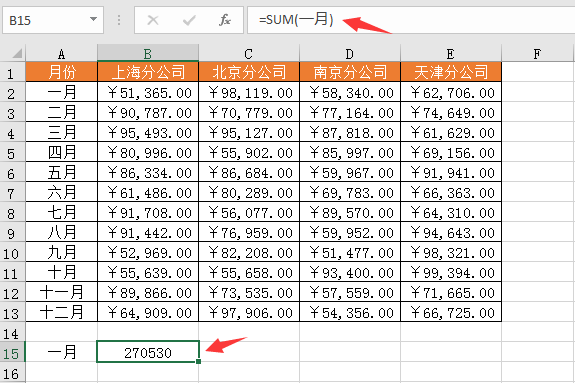
Task: Select column B header
Action: pyautogui.click(x=148, y=54)
